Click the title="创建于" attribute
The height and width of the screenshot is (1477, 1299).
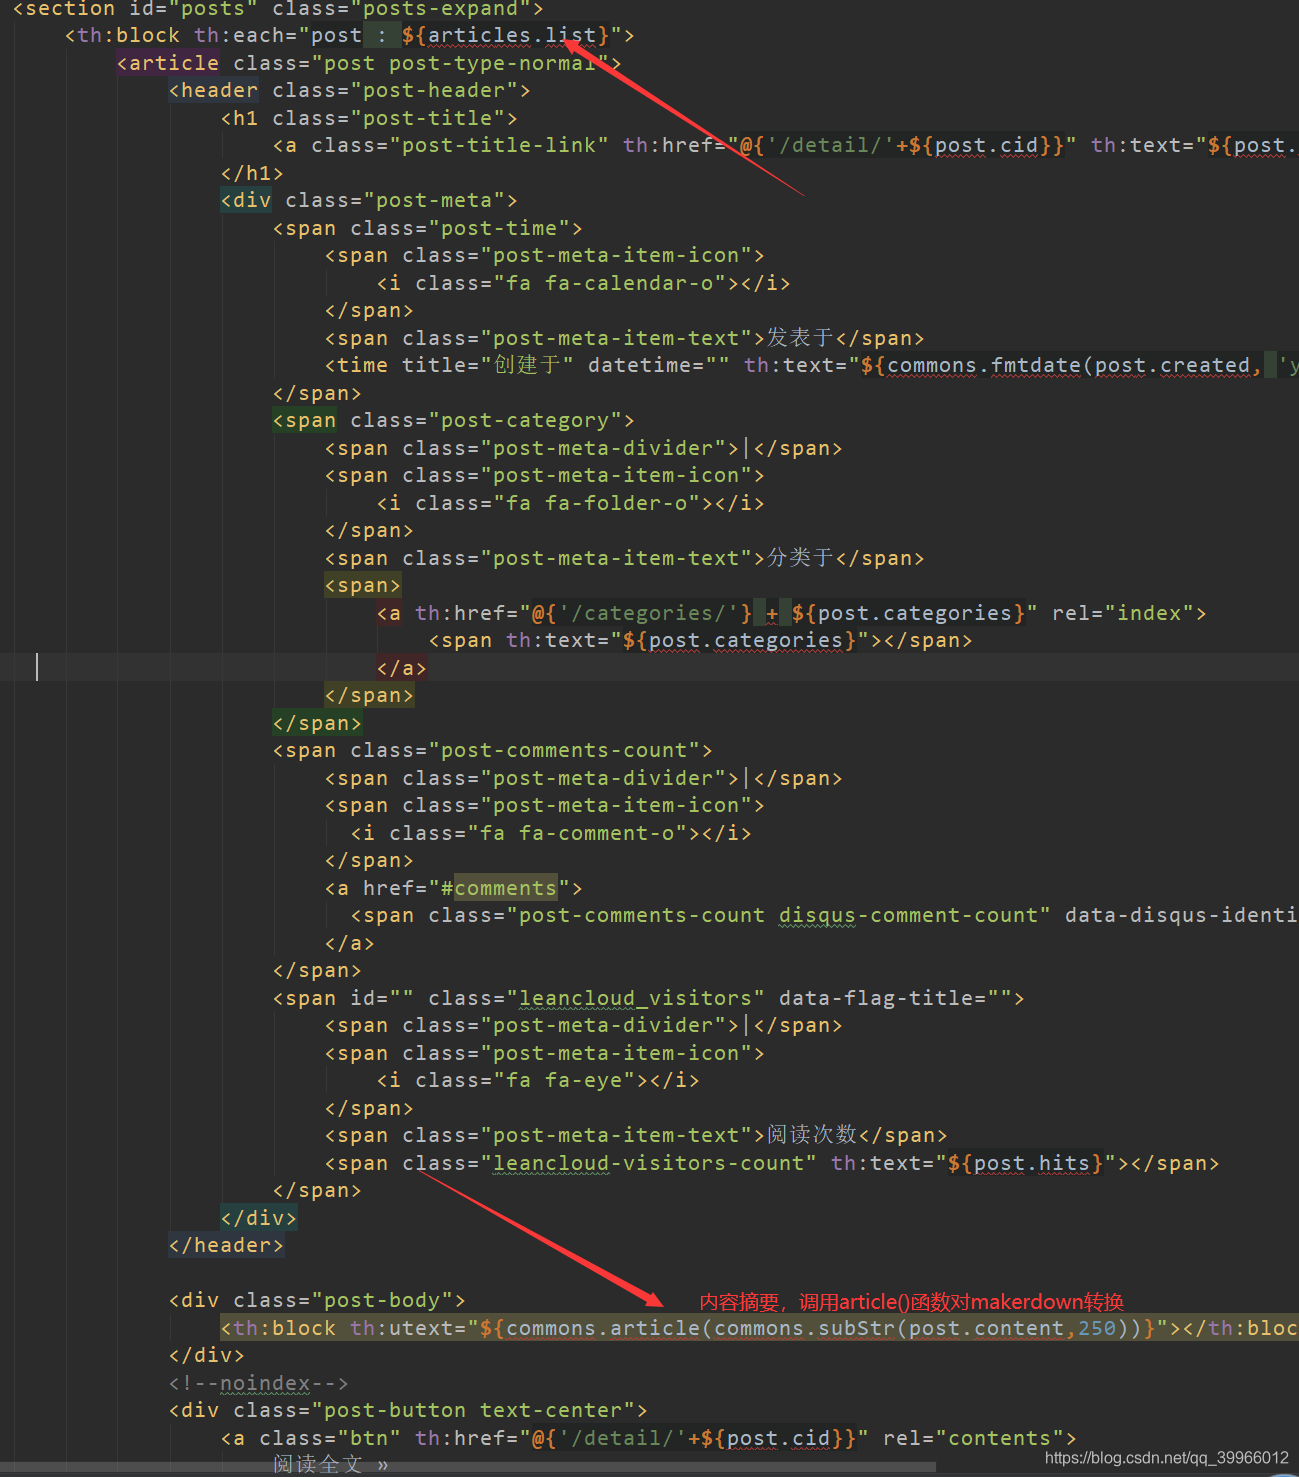[x=487, y=365]
